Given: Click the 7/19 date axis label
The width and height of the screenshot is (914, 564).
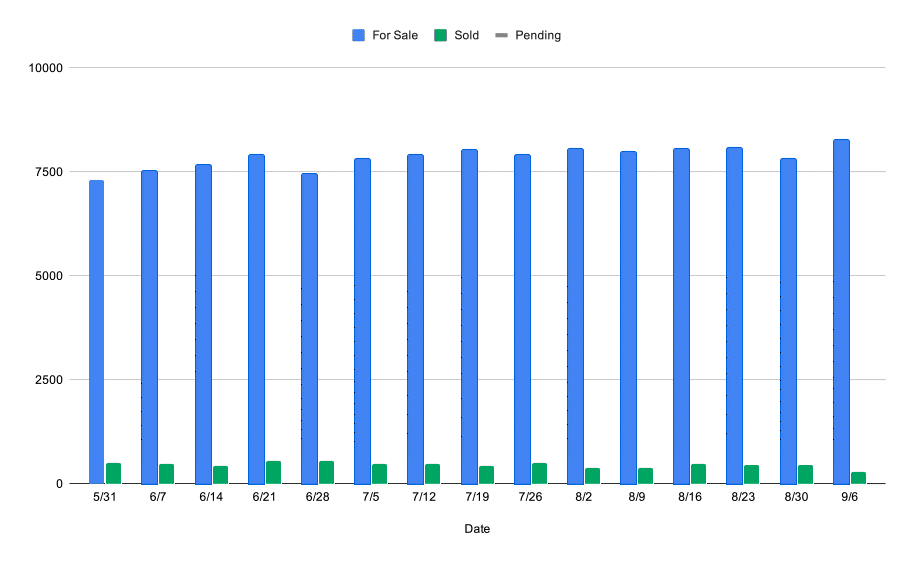Looking at the screenshot, I should point(477,497).
